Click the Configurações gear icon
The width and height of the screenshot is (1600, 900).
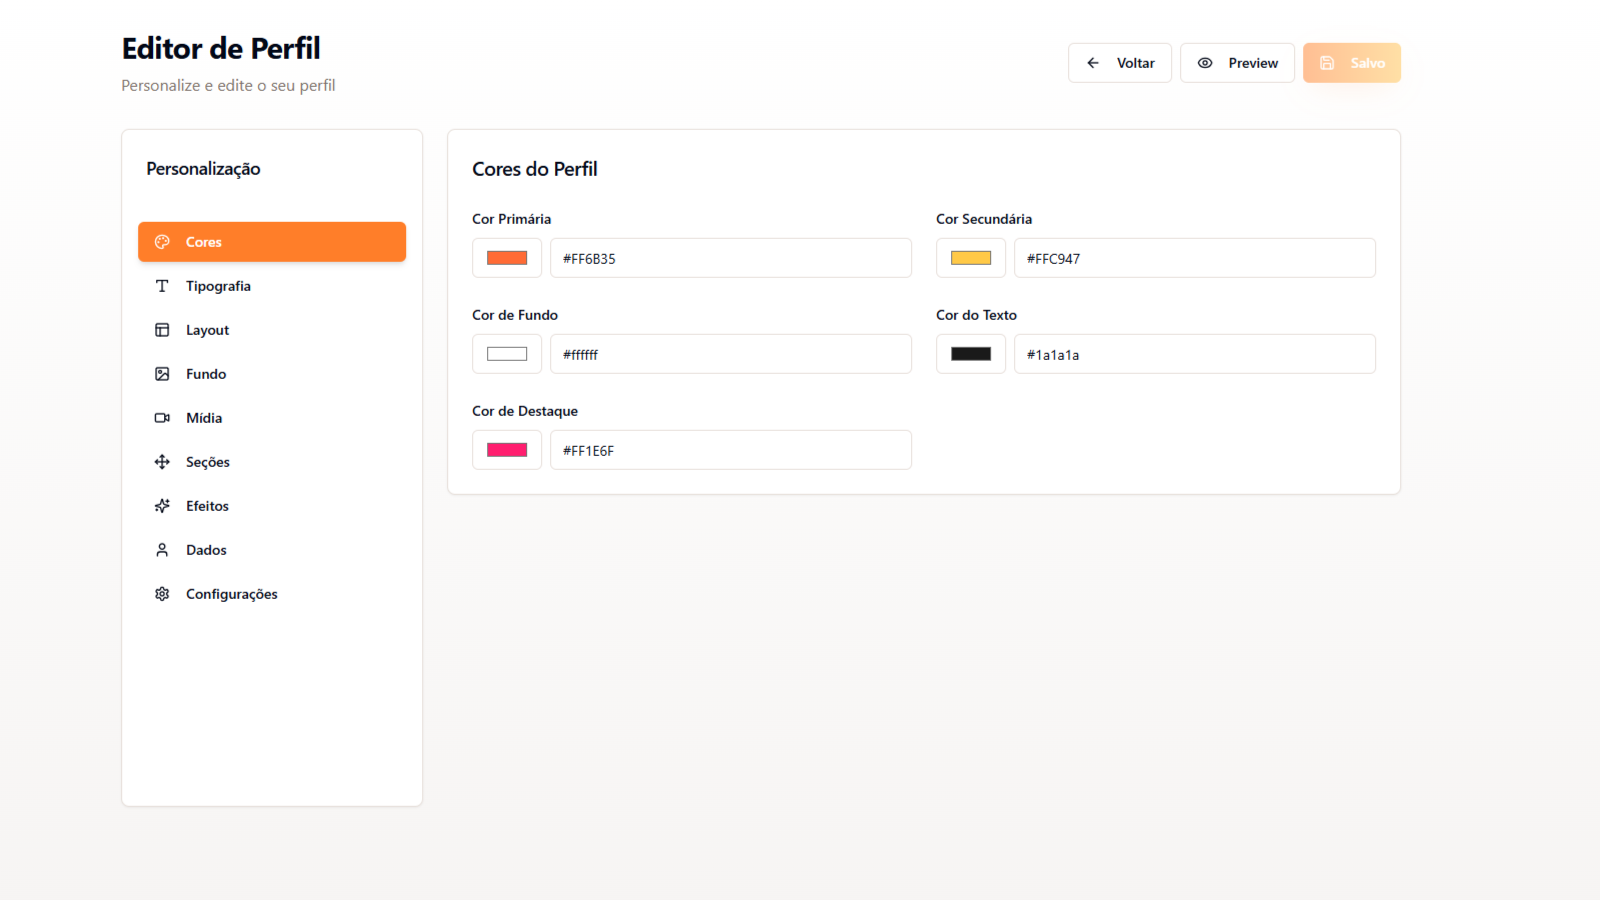coord(162,594)
